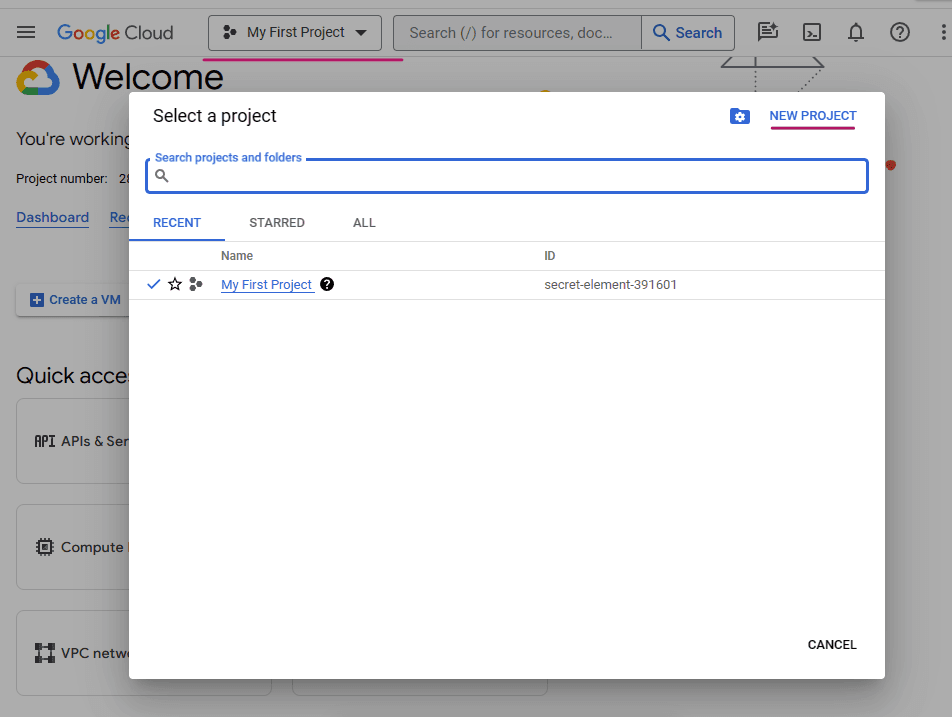Open VPC network quick access card
This screenshot has height=717, width=952.
coord(73,653)
